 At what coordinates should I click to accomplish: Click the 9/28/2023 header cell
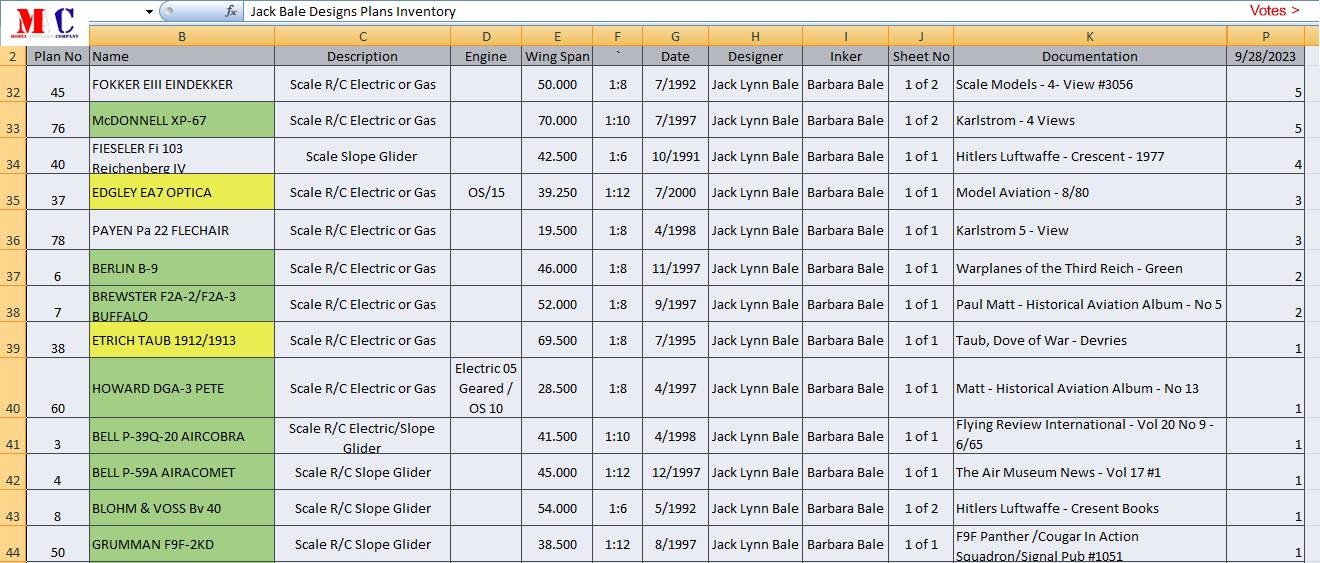(x=1265, y=56)
